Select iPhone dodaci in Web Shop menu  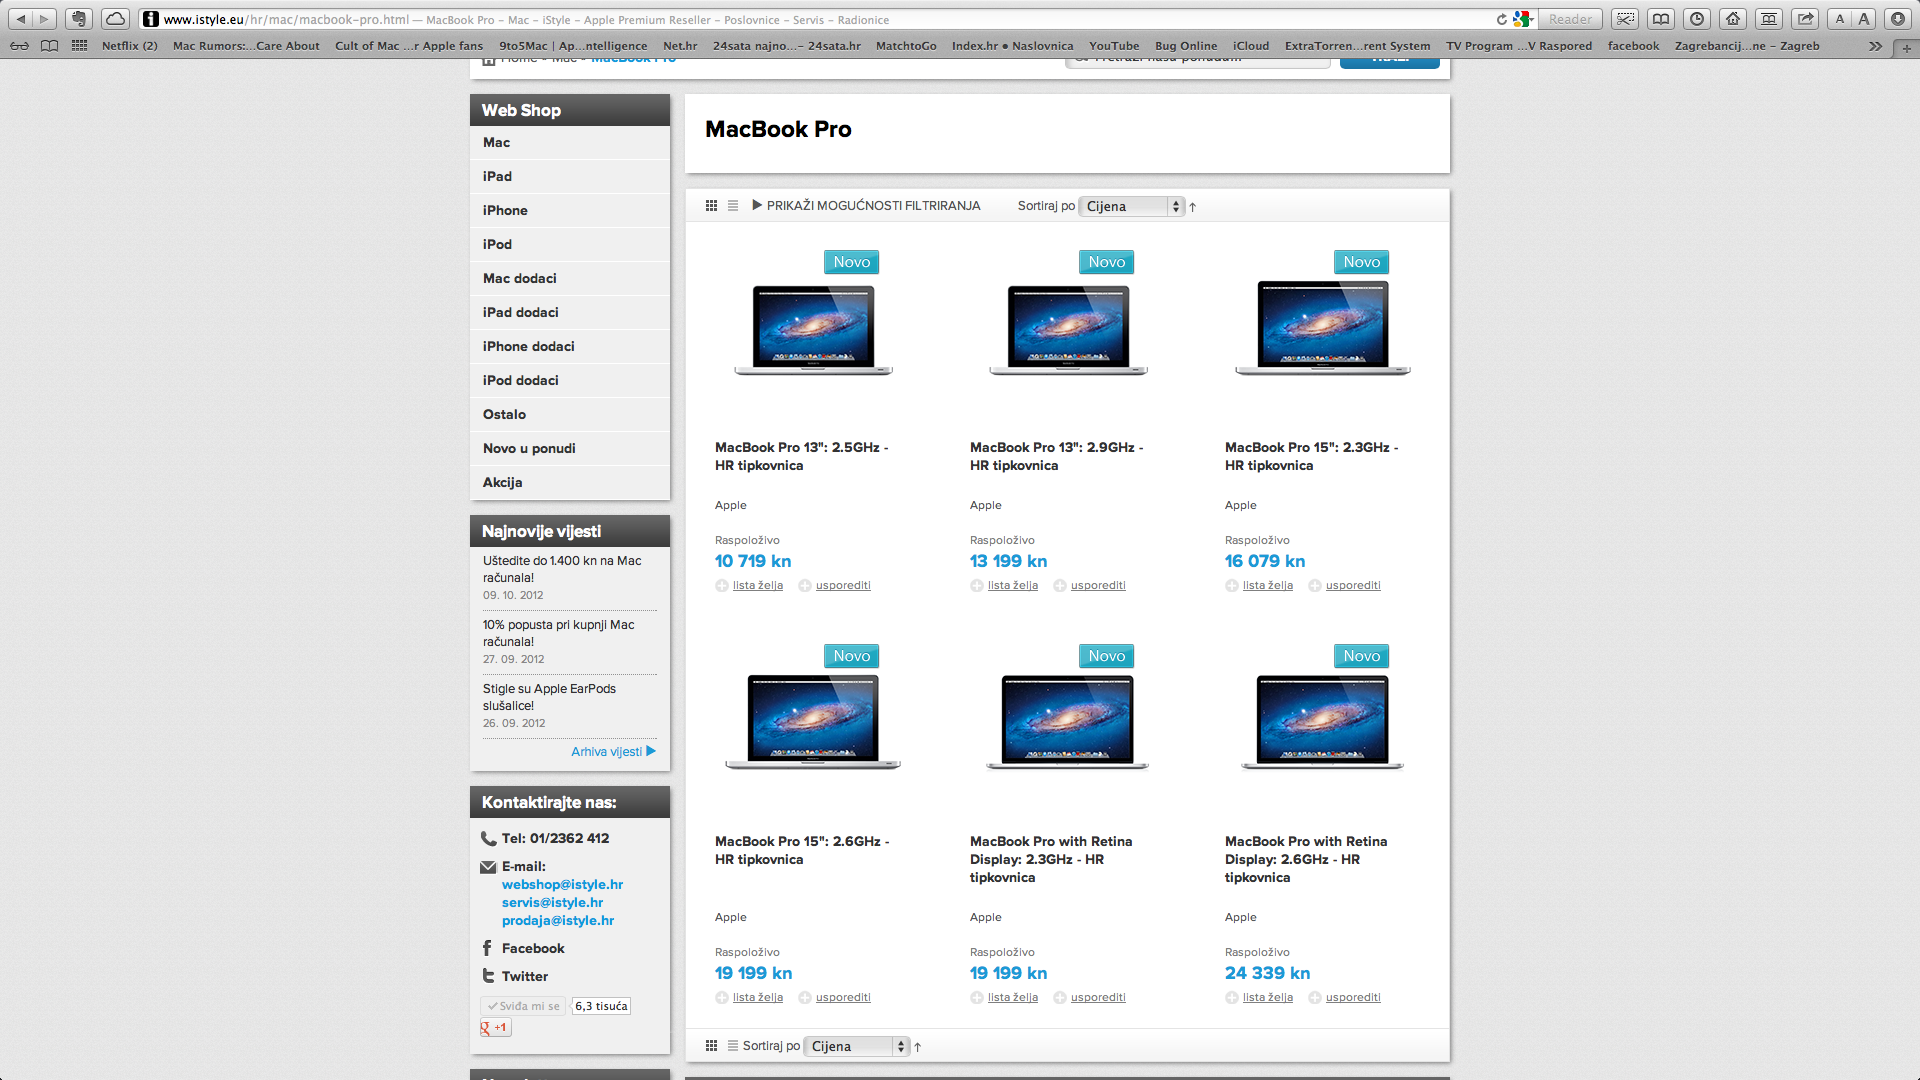click(x=528, y=346)
